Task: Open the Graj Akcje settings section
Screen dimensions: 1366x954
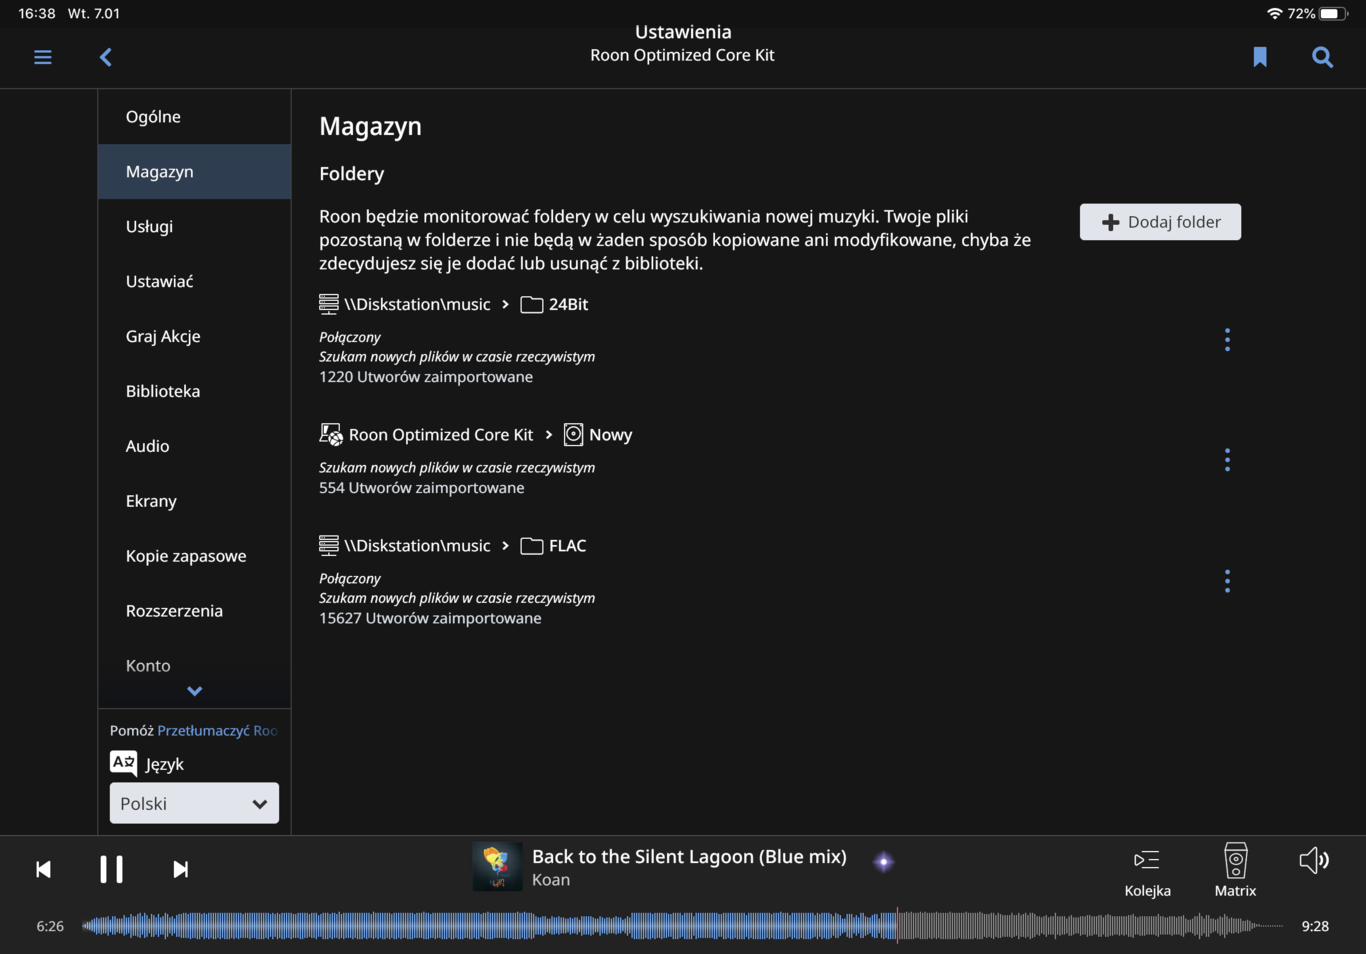Action: pyautogui.click(x=194, y=337)
